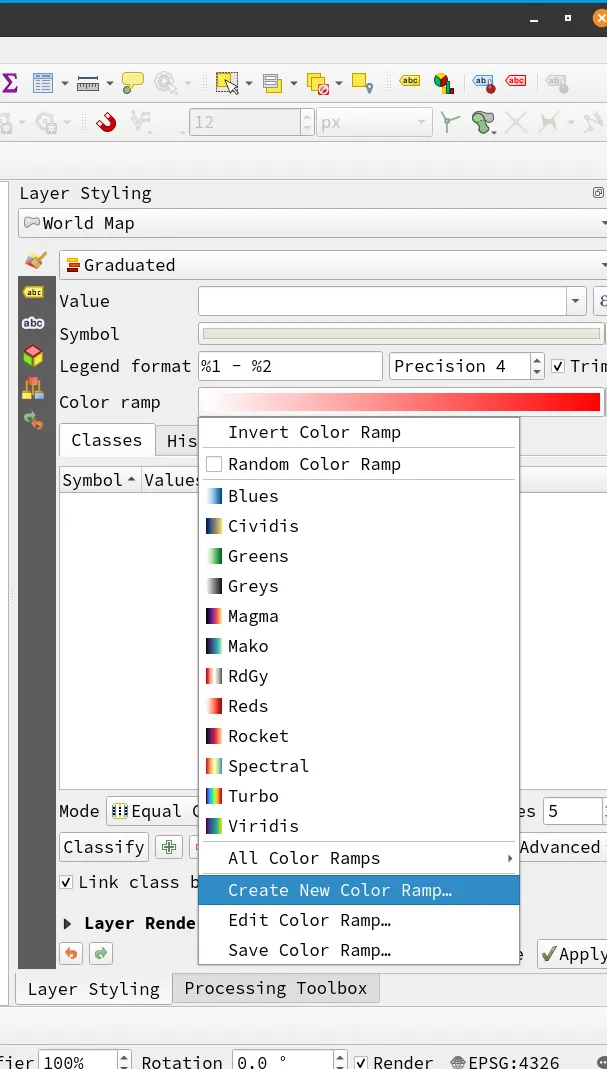
Task: Click the Select by Location icon
Action: 362,83
